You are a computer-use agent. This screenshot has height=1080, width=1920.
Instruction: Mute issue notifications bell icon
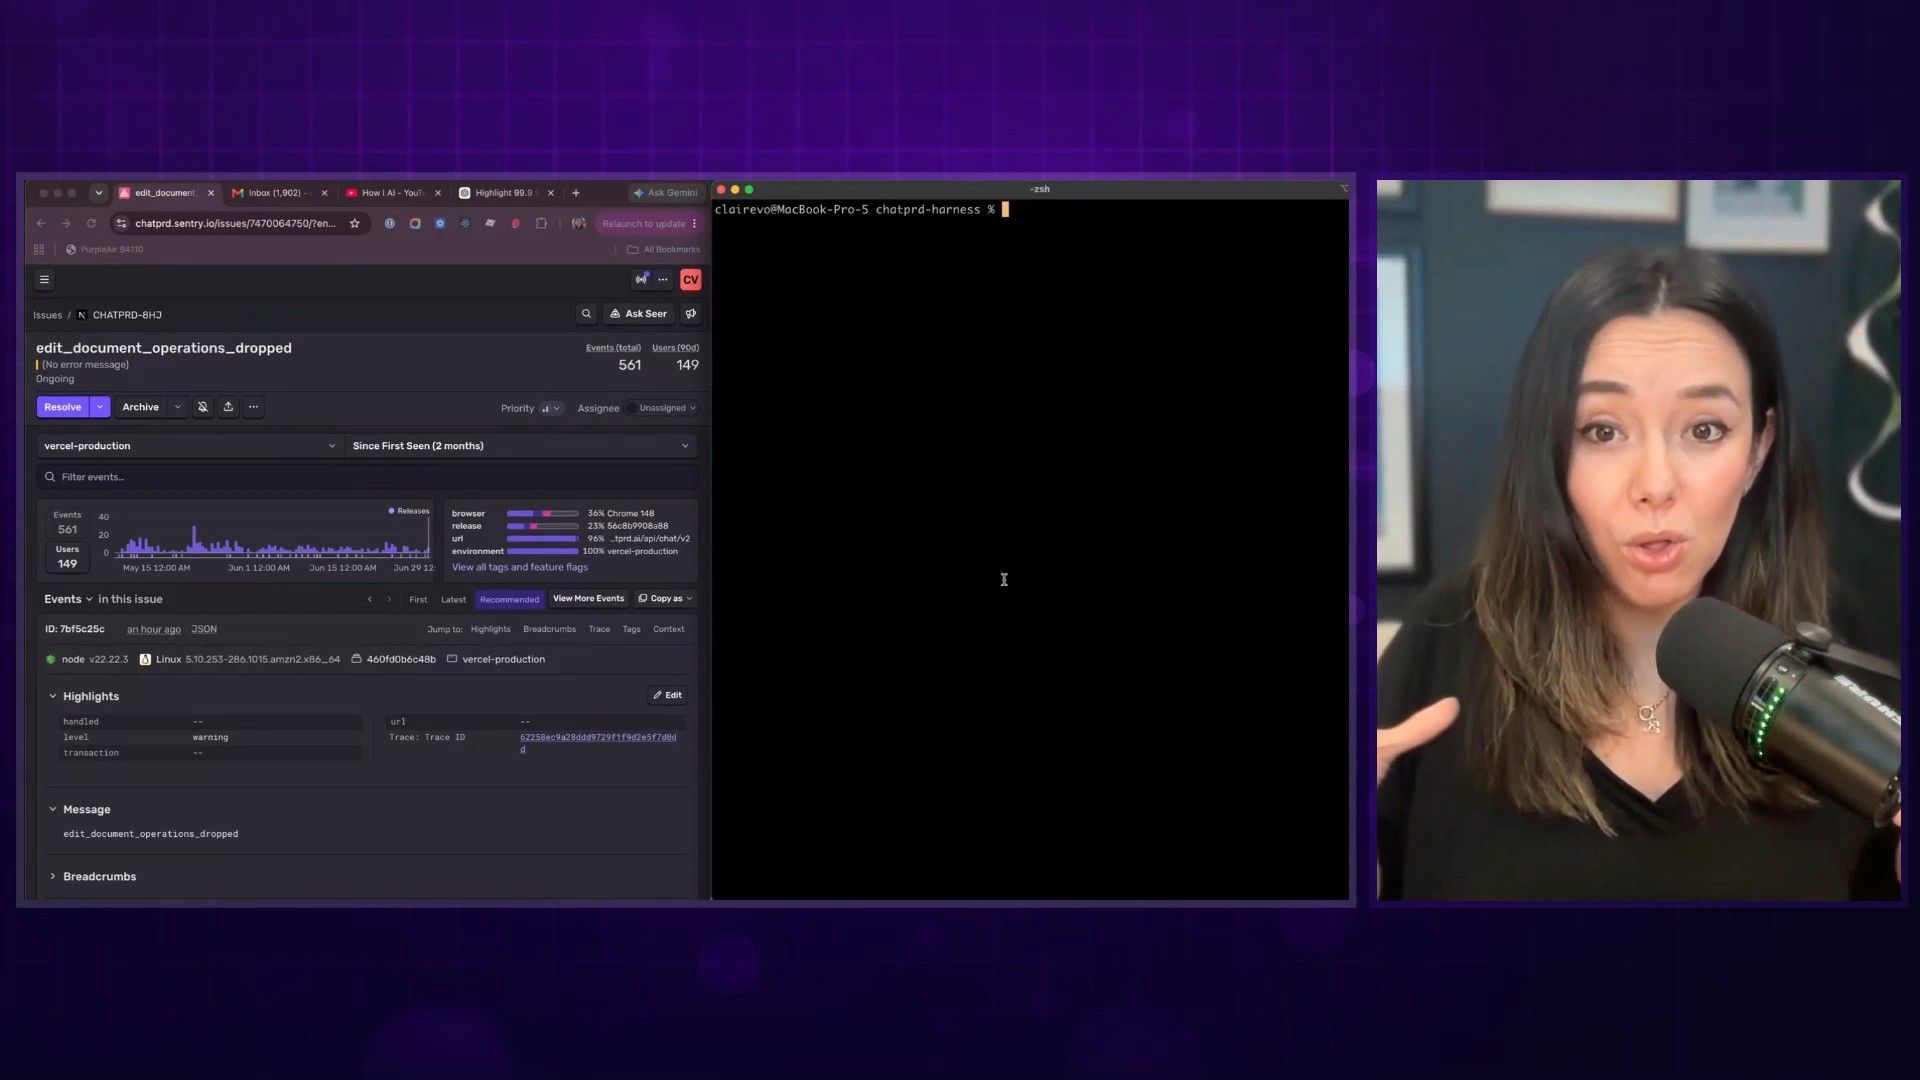click(203, 407)
